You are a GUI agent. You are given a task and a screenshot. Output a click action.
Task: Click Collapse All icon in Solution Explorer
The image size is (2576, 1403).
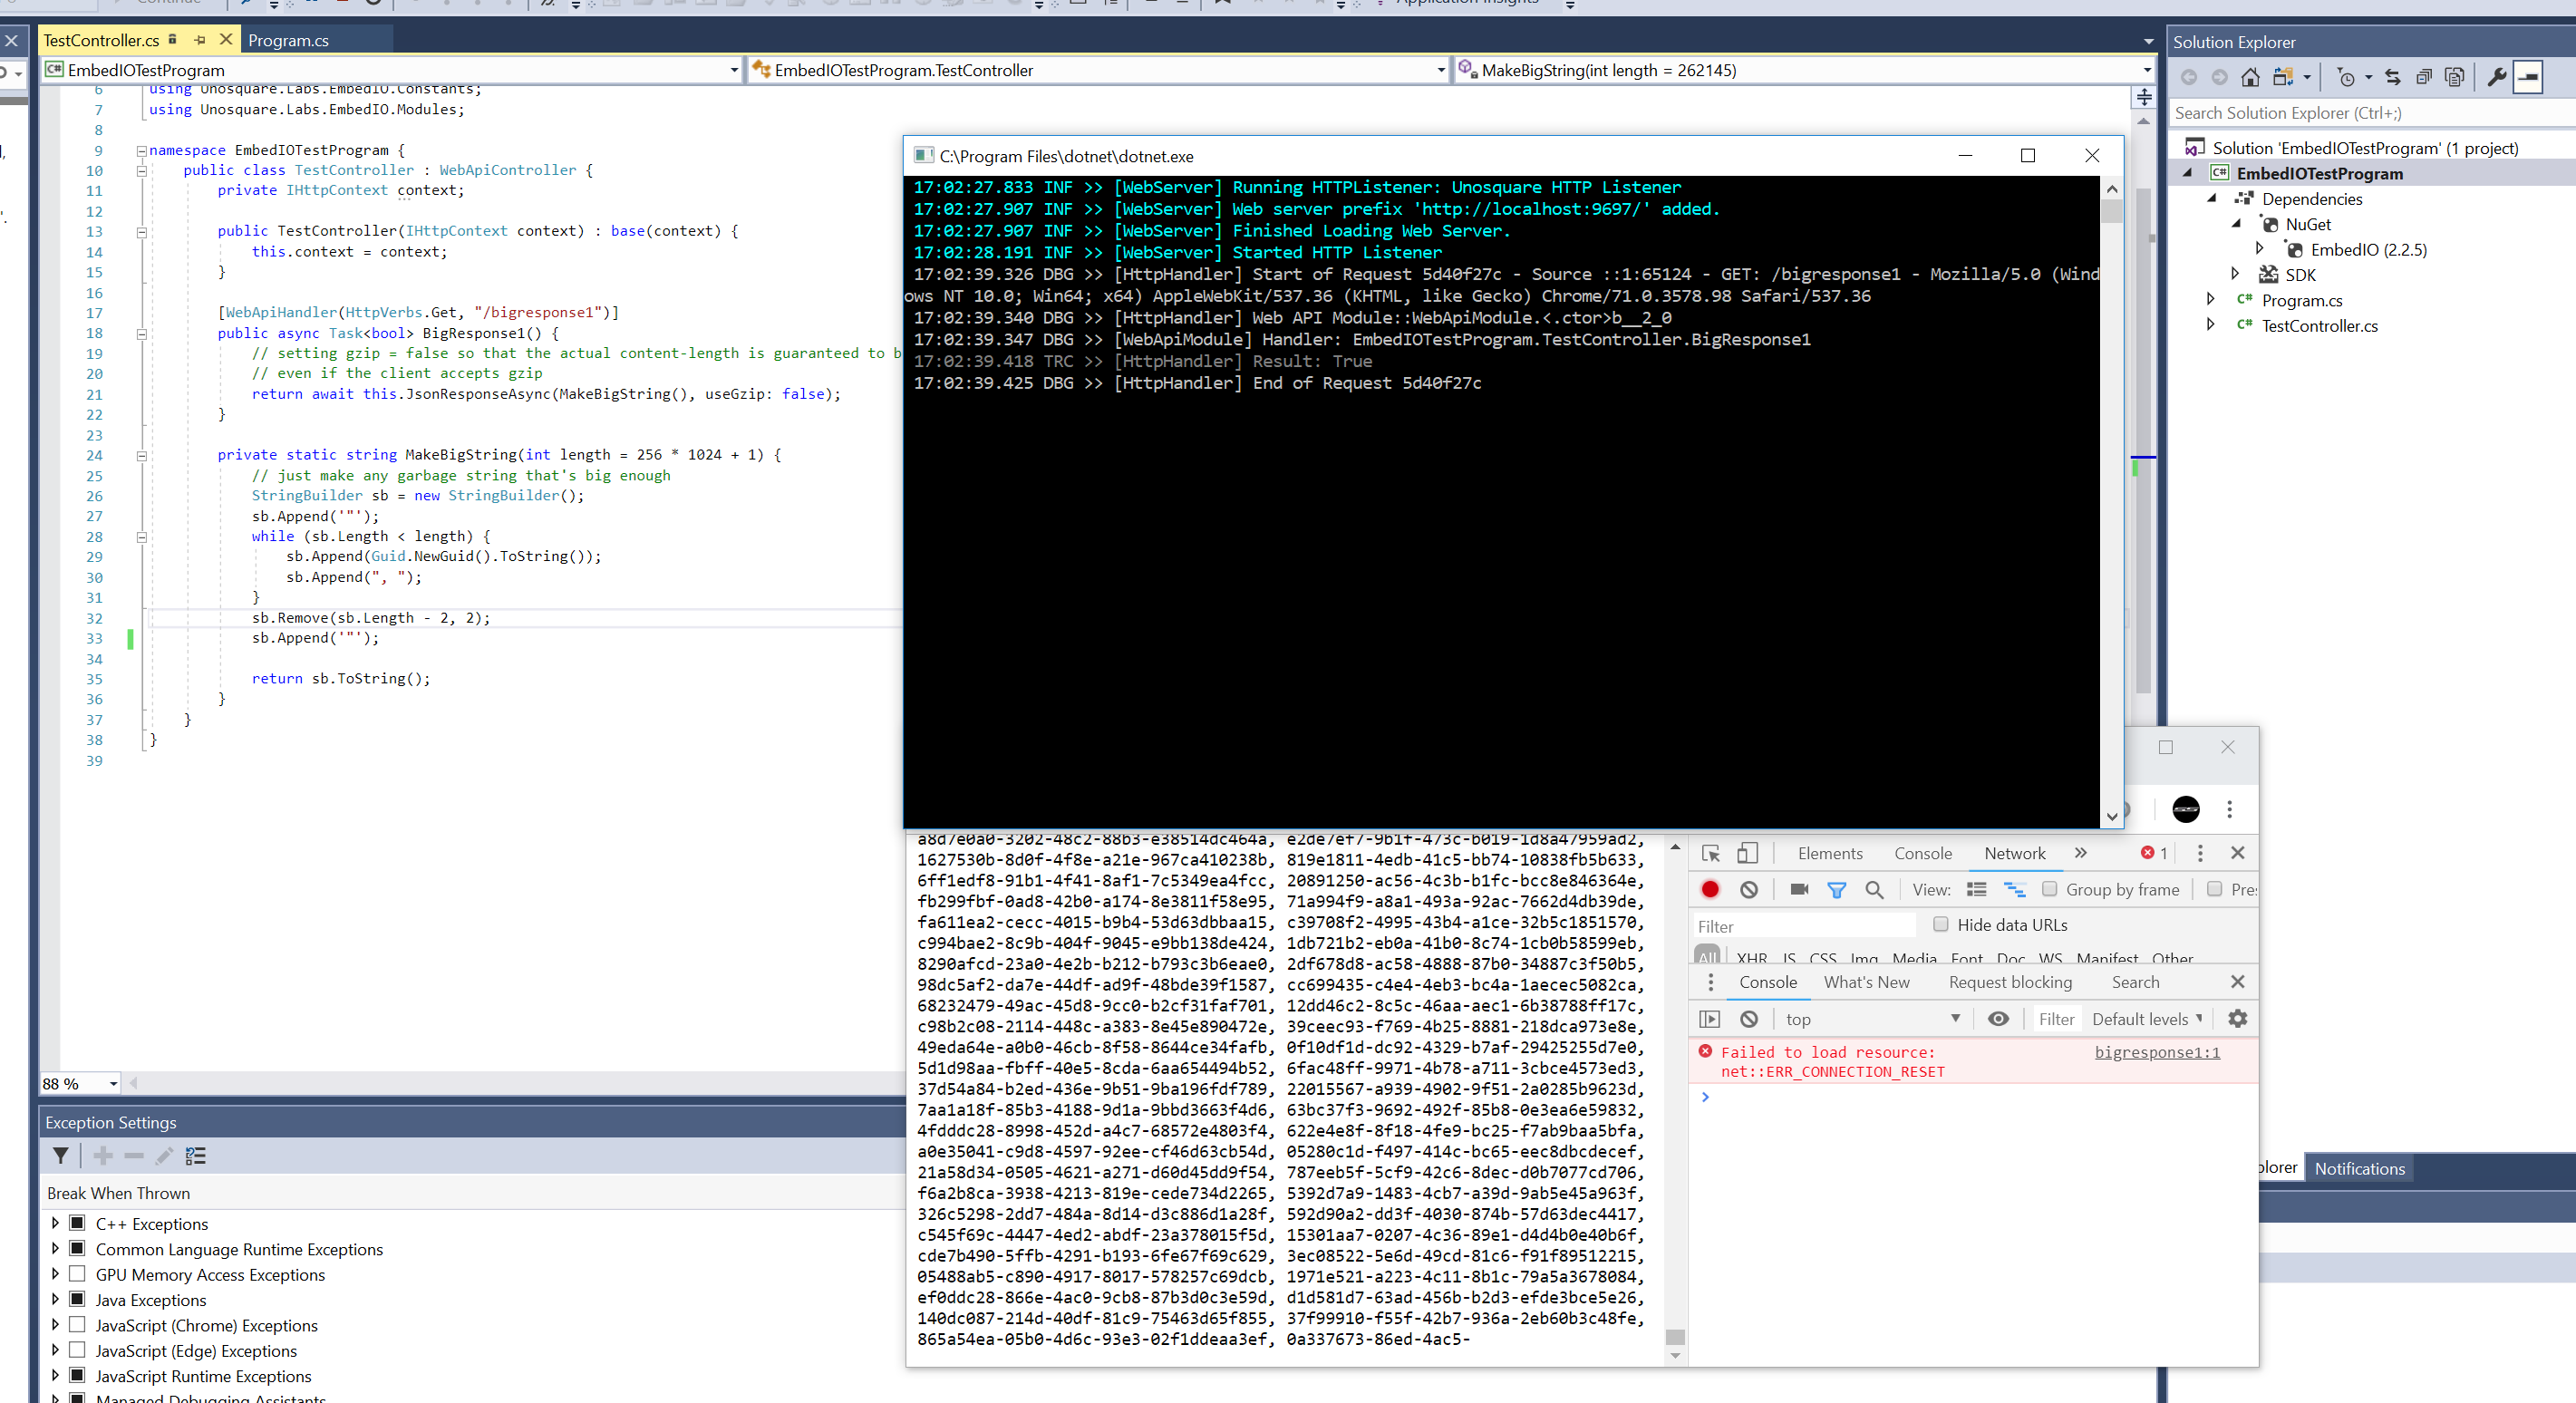(2423, 77)
